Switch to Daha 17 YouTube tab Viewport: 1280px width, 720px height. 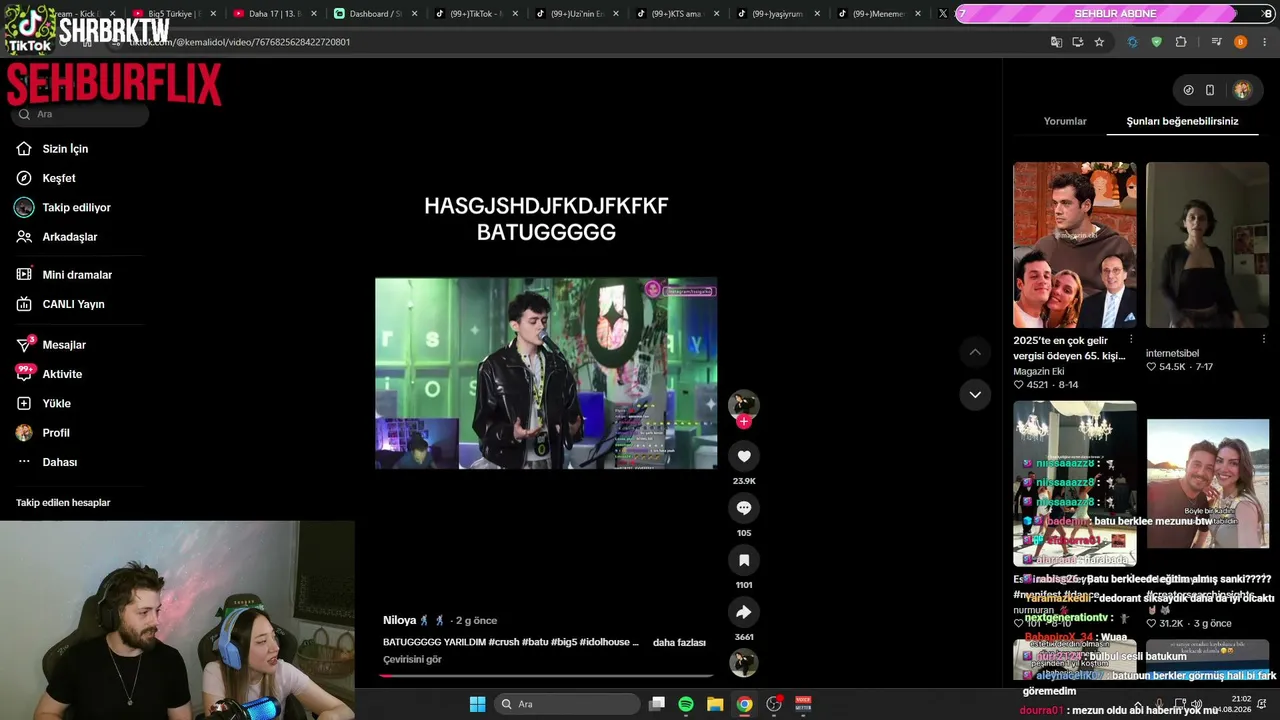coord(274,14)
